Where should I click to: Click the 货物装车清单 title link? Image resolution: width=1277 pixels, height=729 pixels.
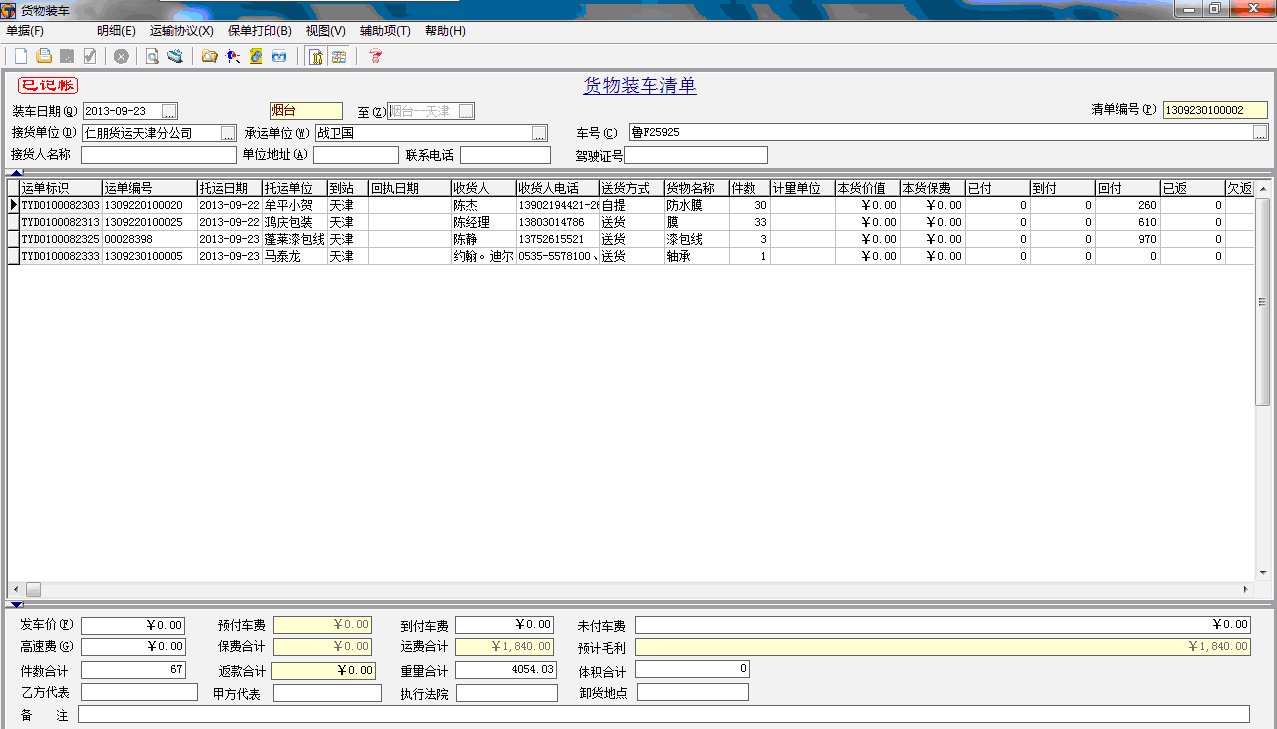coord(640,86)
